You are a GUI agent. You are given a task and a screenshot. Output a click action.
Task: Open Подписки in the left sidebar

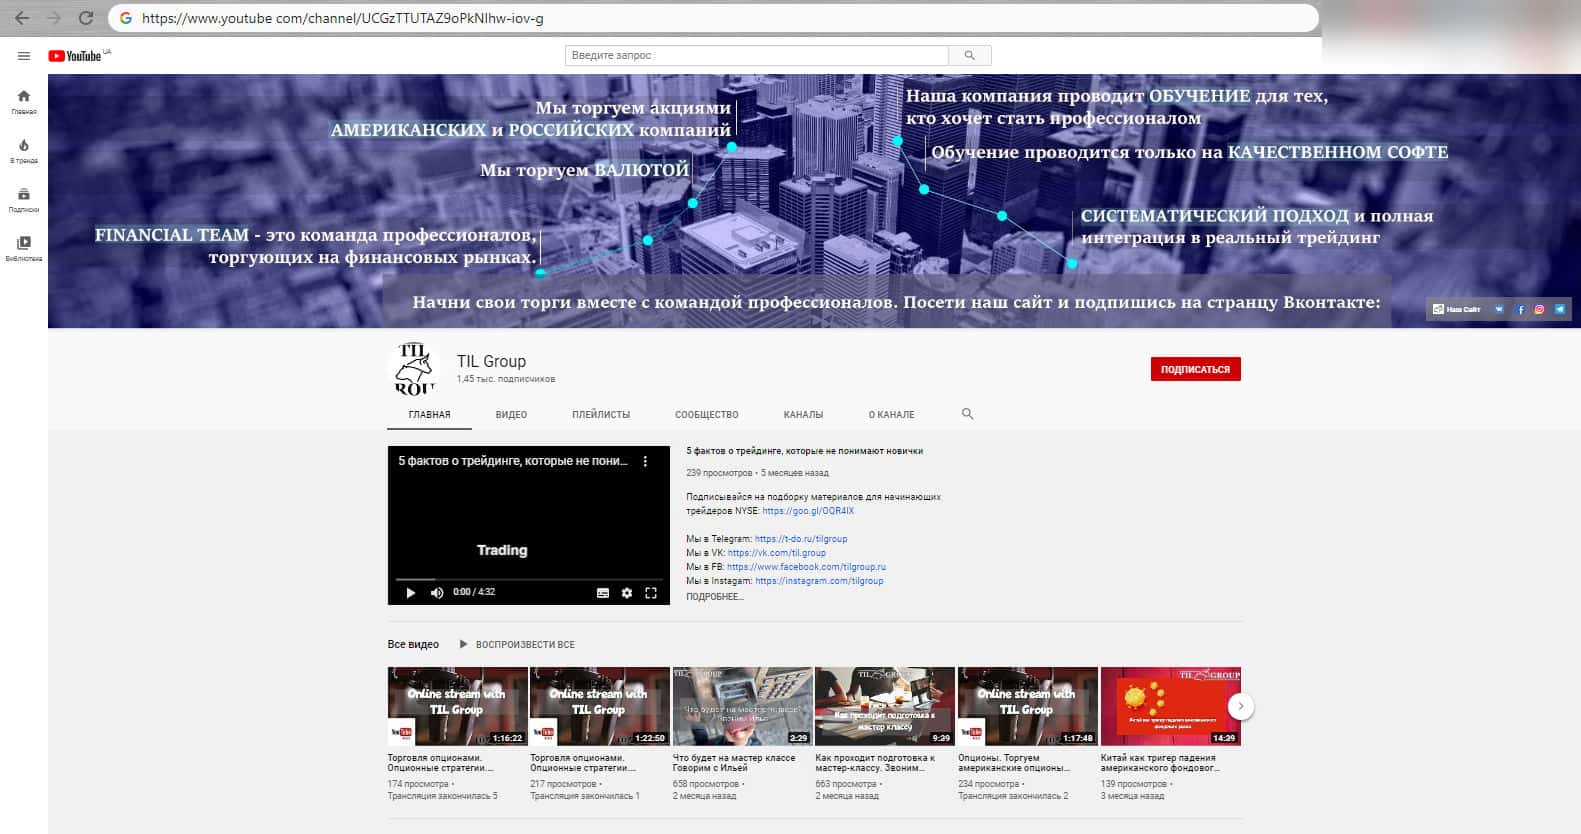[24, 200]
